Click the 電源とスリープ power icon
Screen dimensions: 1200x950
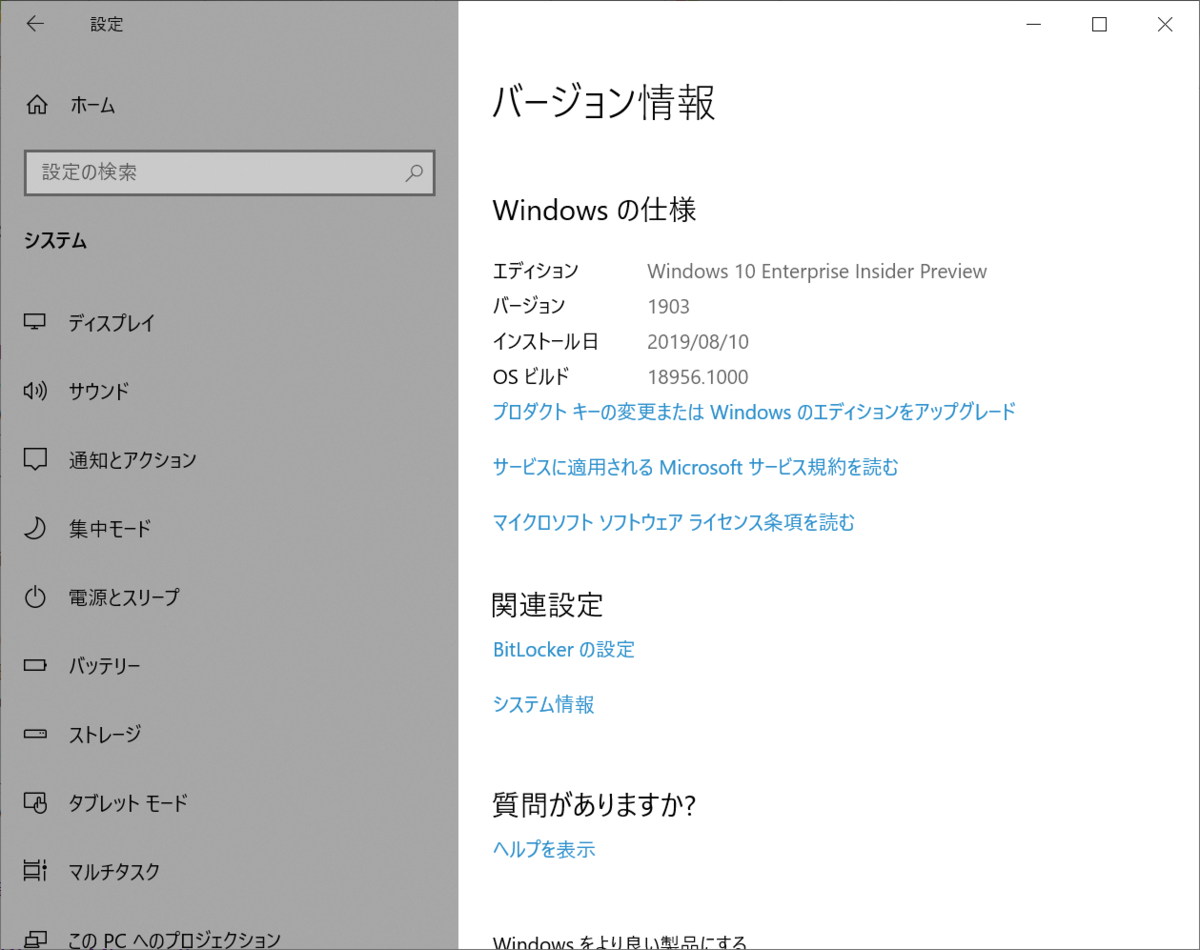click(x=36, y=597)
